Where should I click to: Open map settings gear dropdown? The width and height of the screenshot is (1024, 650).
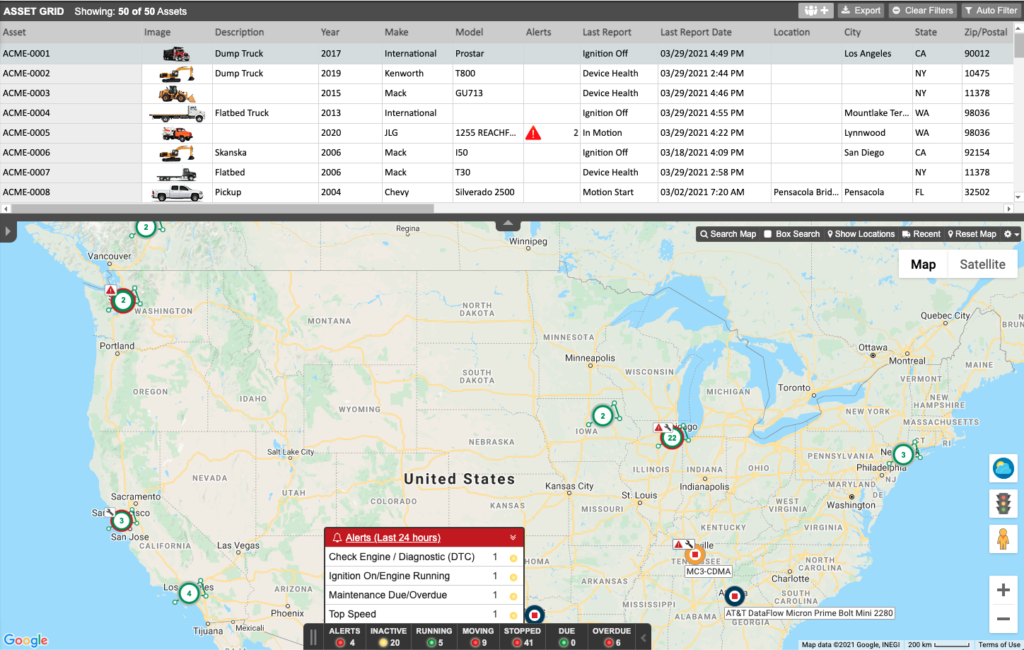click(x=1011, y=234)
